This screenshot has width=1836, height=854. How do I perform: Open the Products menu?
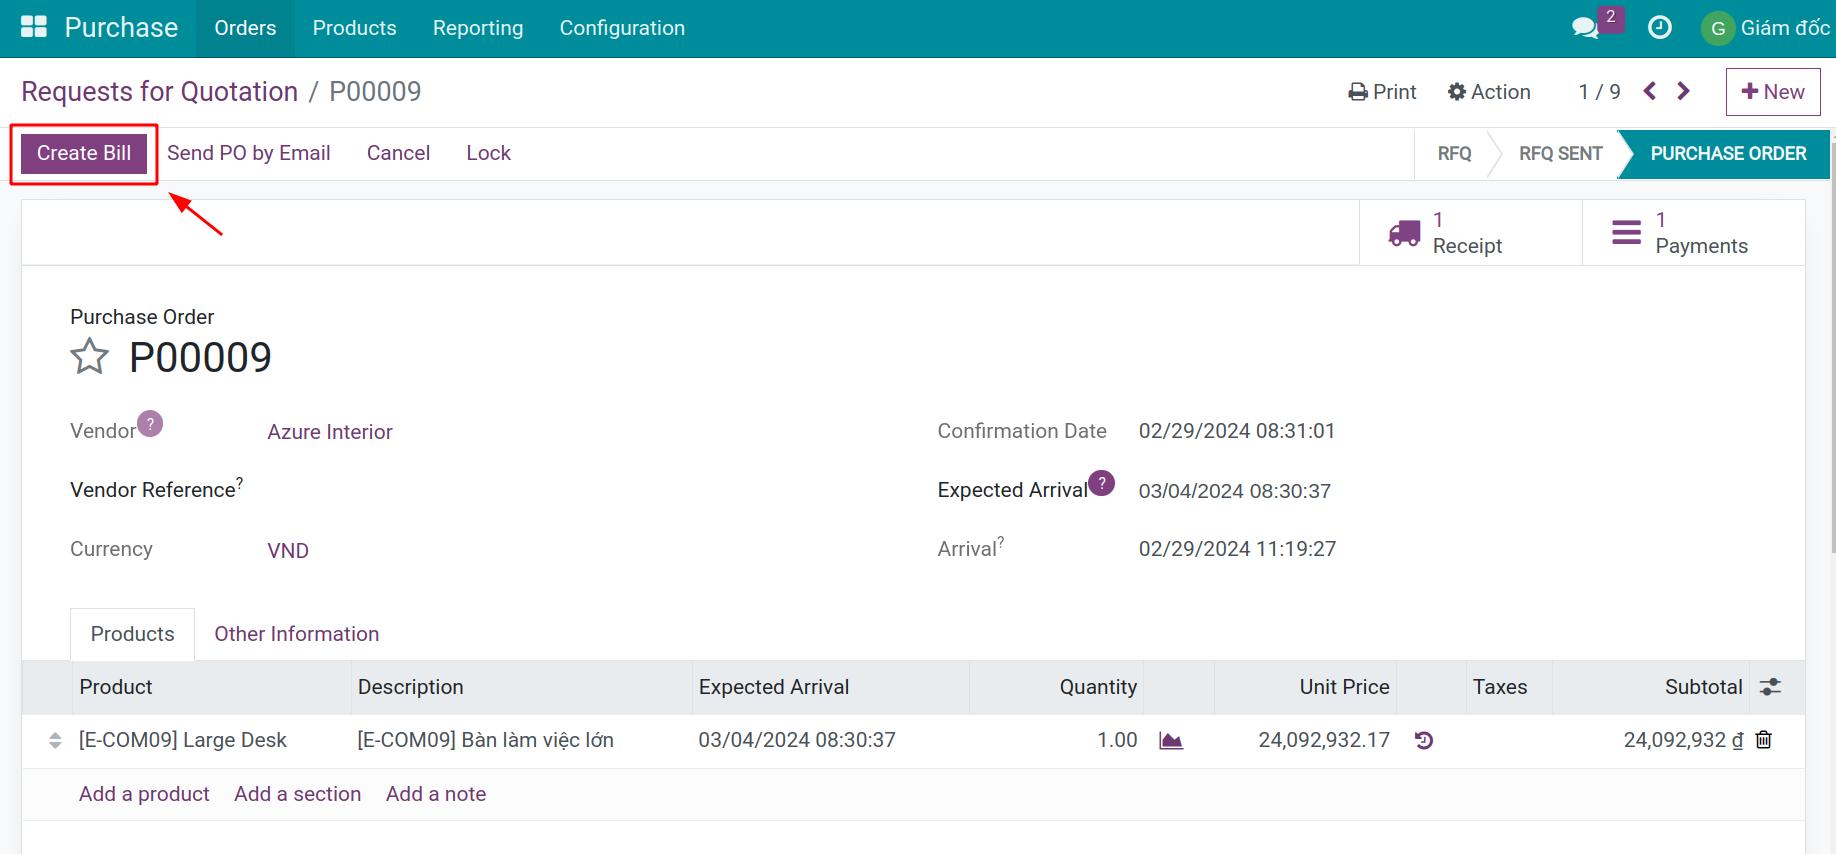click(x=354, y=28)
